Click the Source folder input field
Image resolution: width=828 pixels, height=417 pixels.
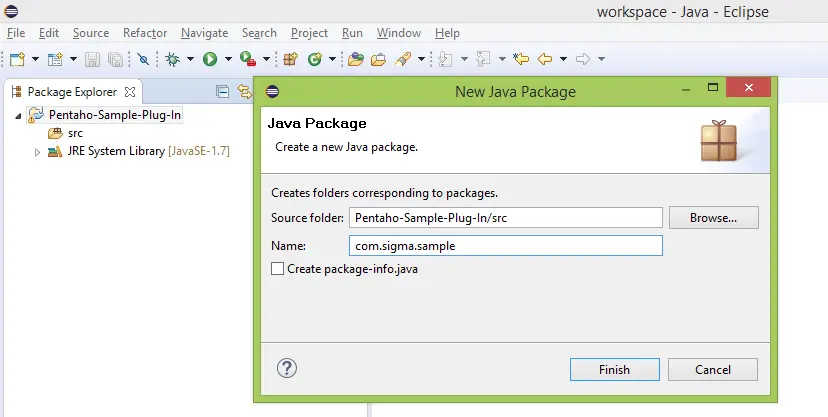[505, 217]
